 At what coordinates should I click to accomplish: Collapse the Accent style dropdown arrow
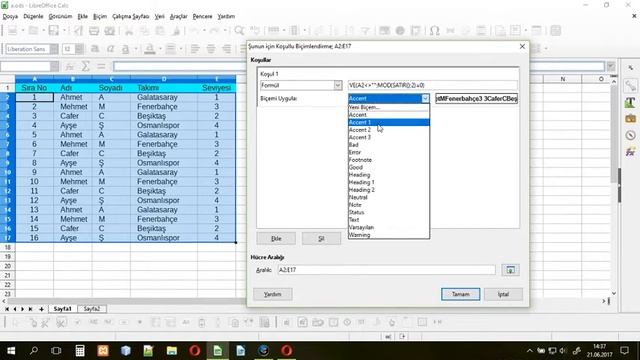425,98
